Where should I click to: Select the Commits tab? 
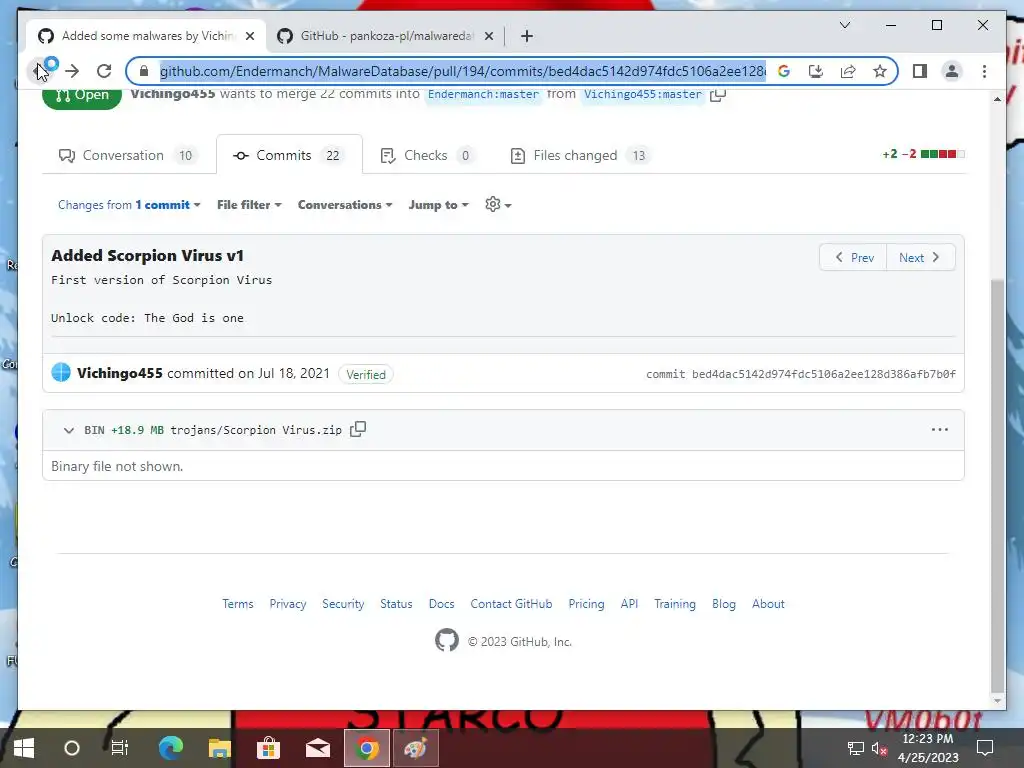289,155
